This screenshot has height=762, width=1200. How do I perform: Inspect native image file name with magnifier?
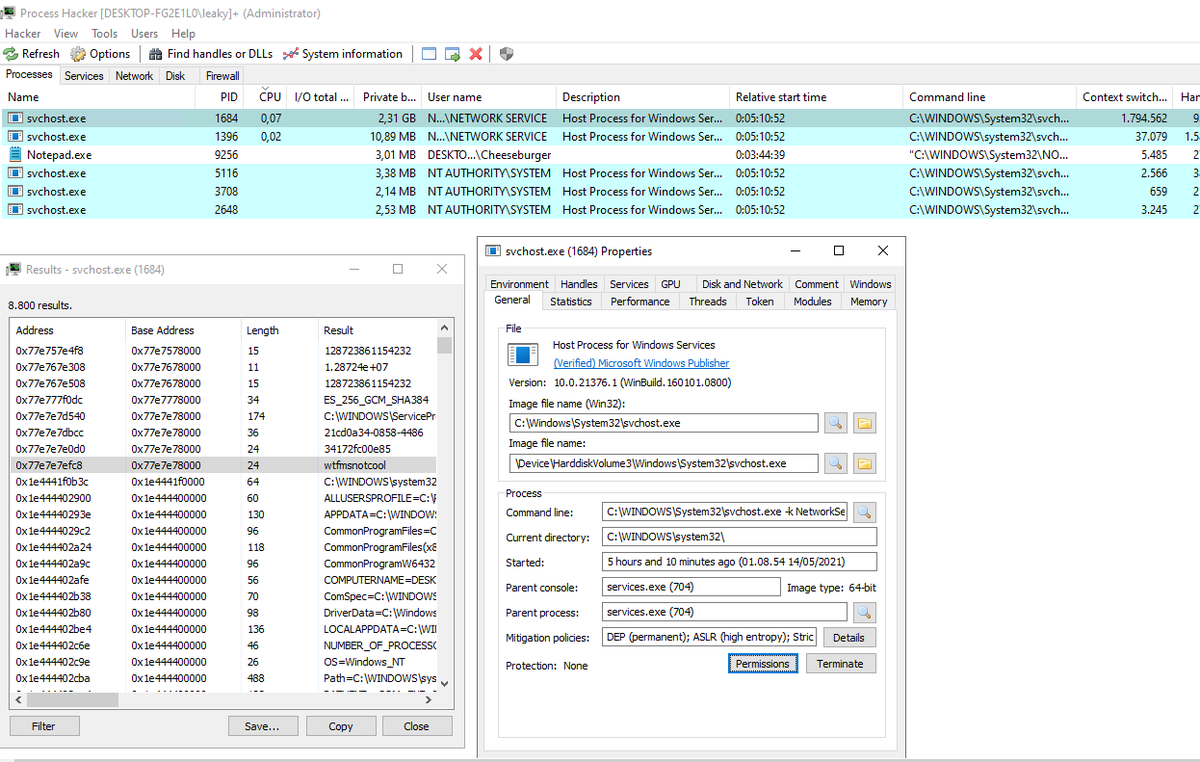tap(835, 463)
